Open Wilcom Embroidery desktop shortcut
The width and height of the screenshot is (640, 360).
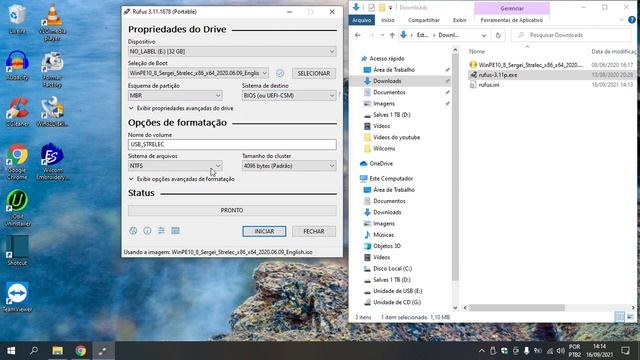pos(52,162)
